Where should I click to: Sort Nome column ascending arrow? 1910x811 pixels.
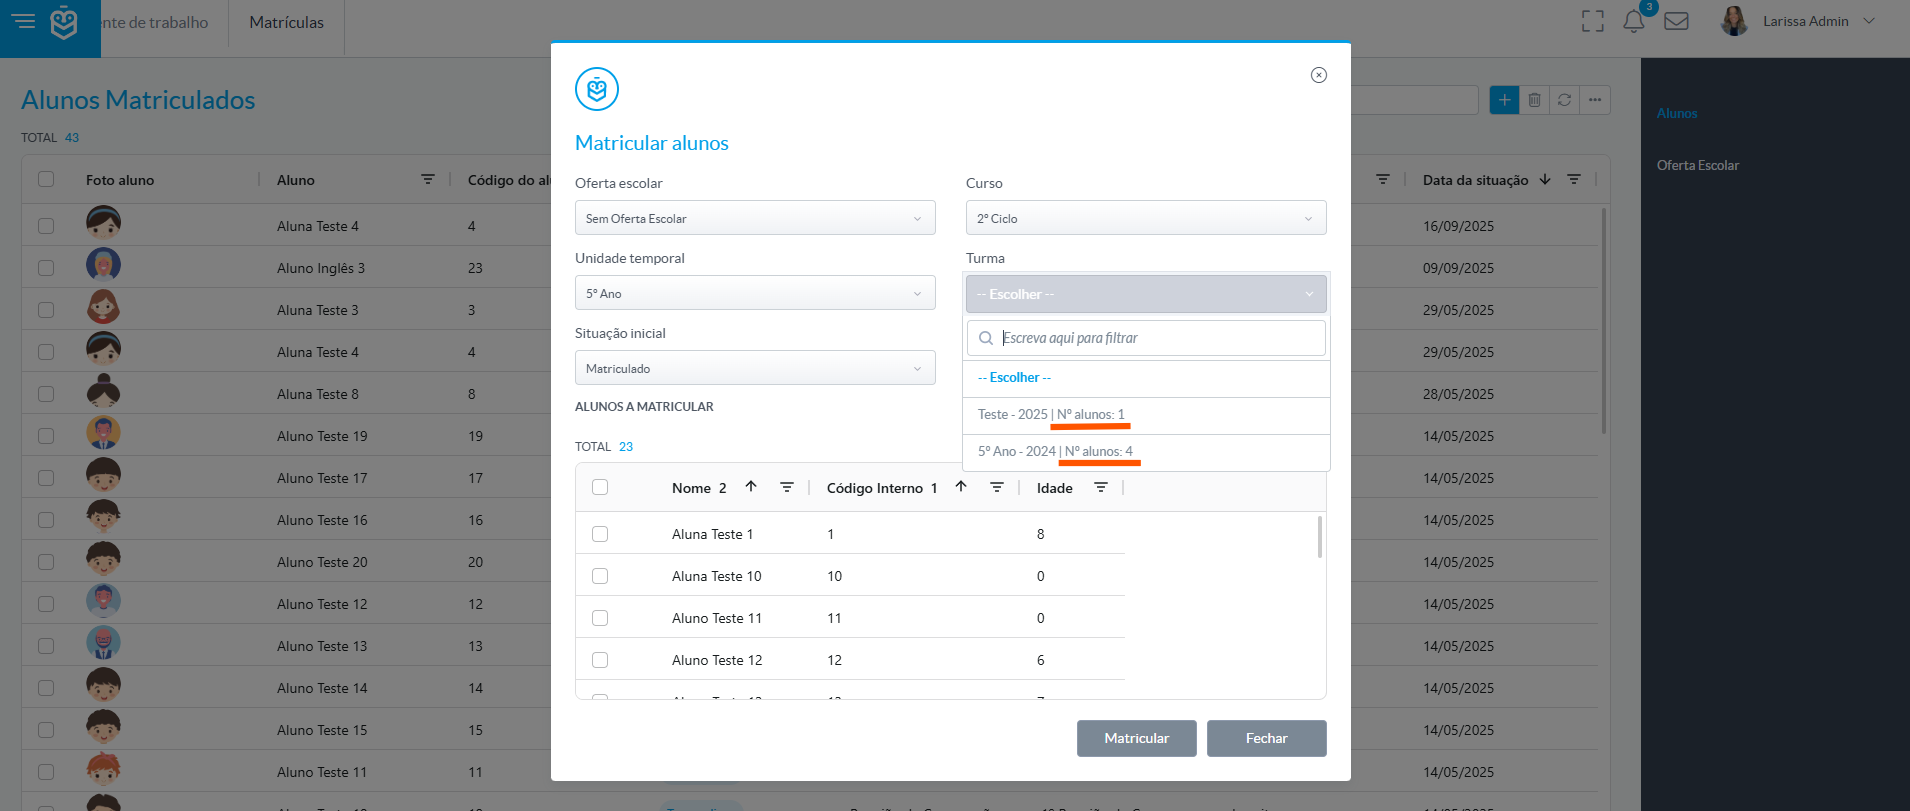click(x=751, y=487)
